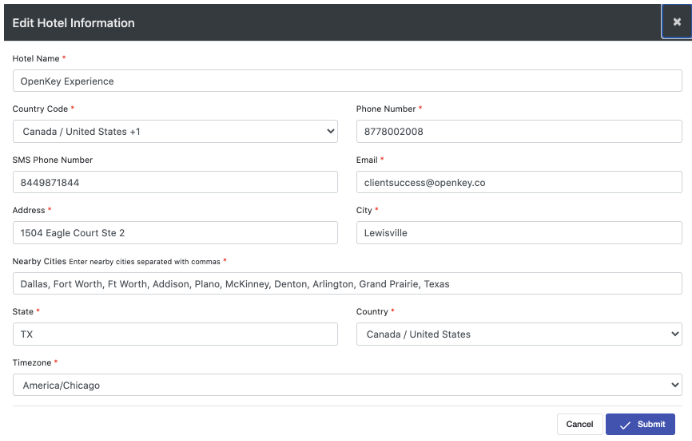Viewport: 692px width, 441px height.
Task: Close the Edit Hotel Information dialog
Action: tap(677, 22)
